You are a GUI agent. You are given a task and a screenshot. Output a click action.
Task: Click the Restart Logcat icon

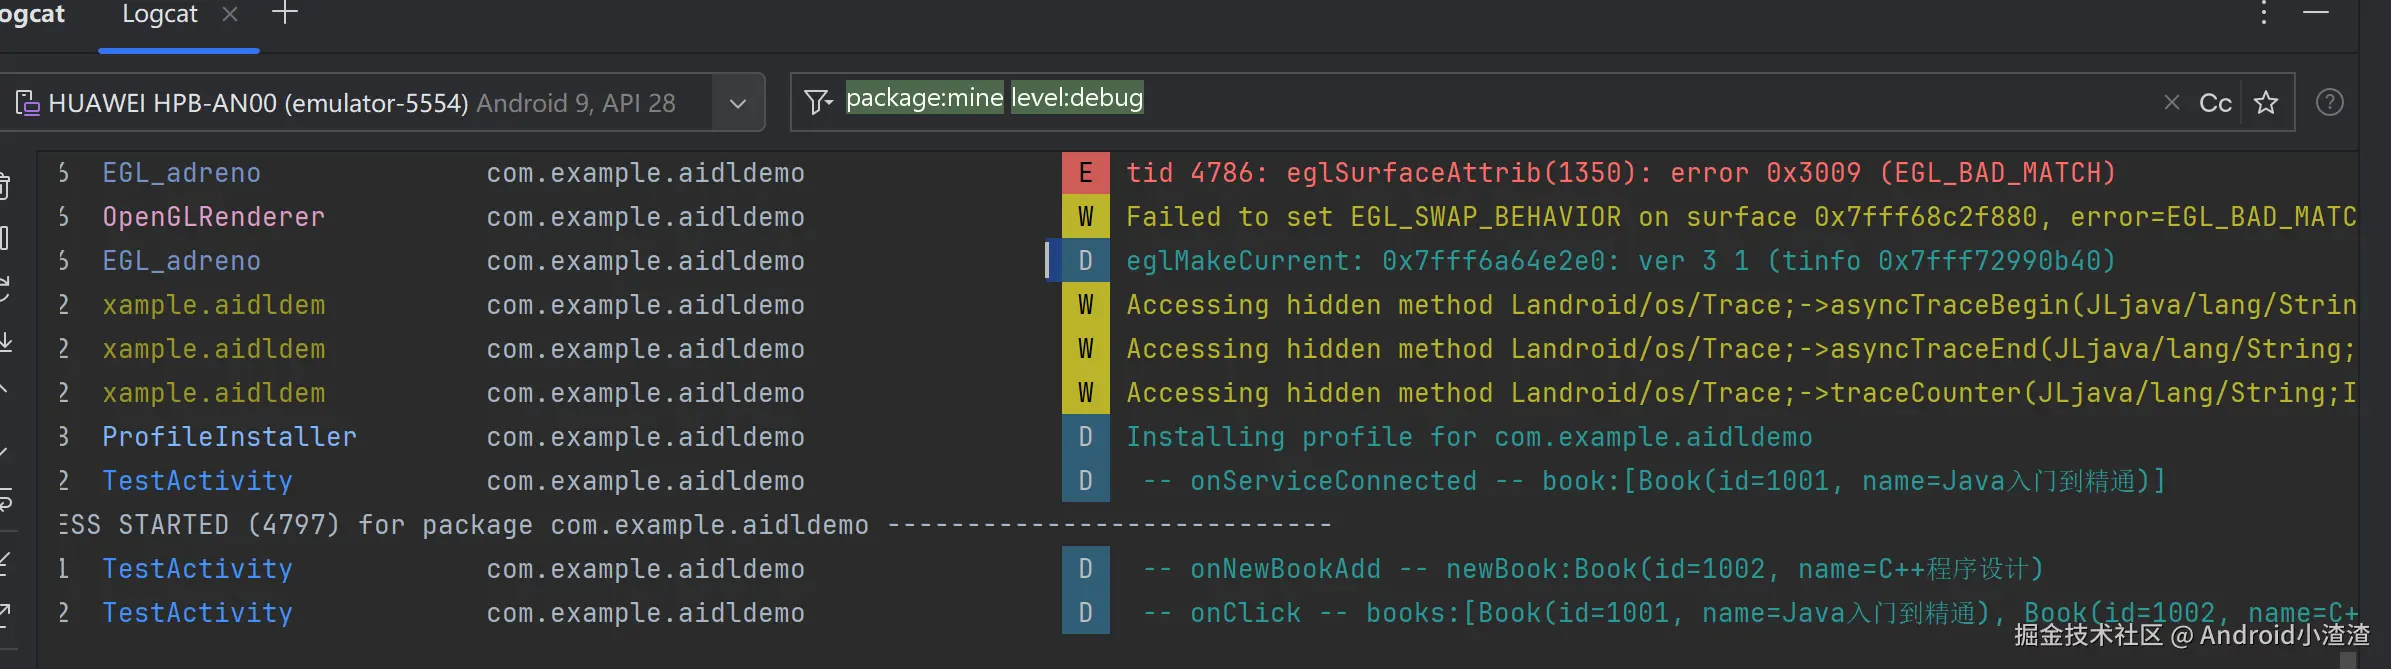coord(4,289)
